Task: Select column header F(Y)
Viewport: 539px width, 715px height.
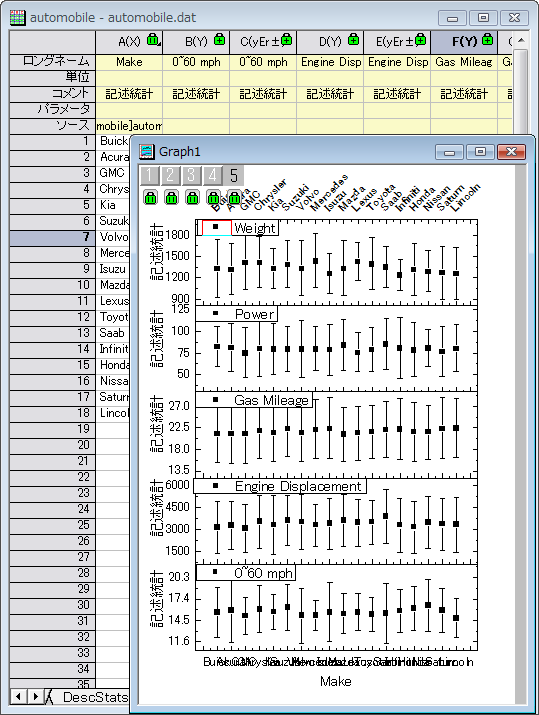Action: tap(464, 42)
